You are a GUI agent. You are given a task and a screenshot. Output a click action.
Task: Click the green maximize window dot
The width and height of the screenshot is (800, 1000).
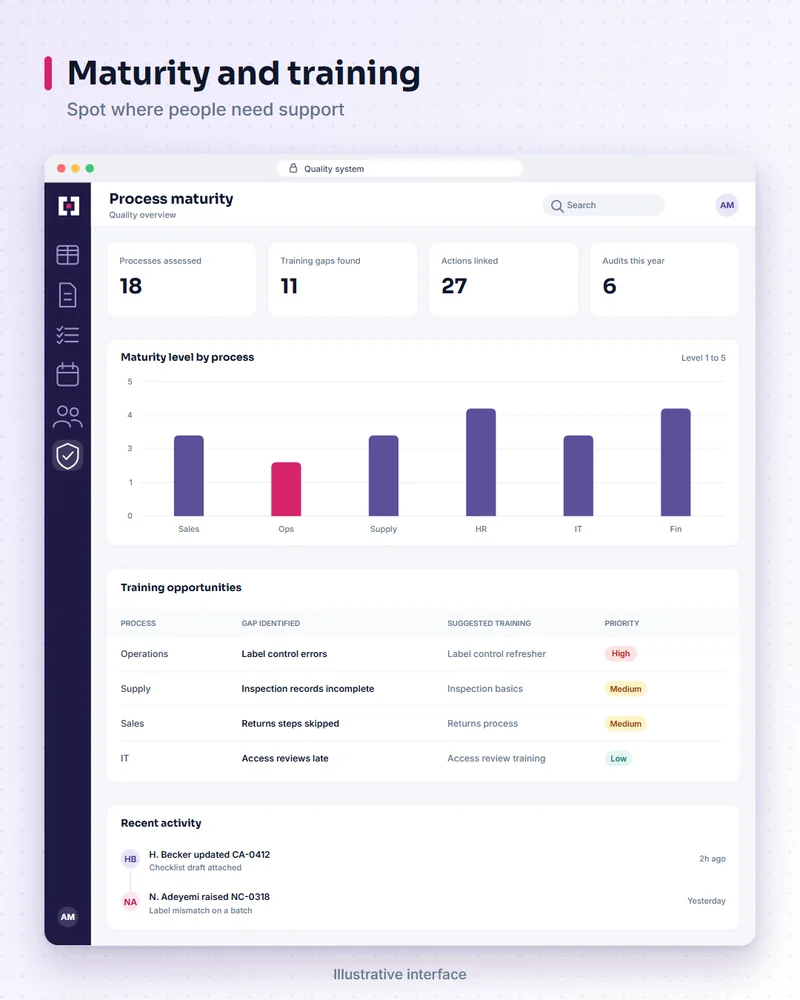(89, 168)
